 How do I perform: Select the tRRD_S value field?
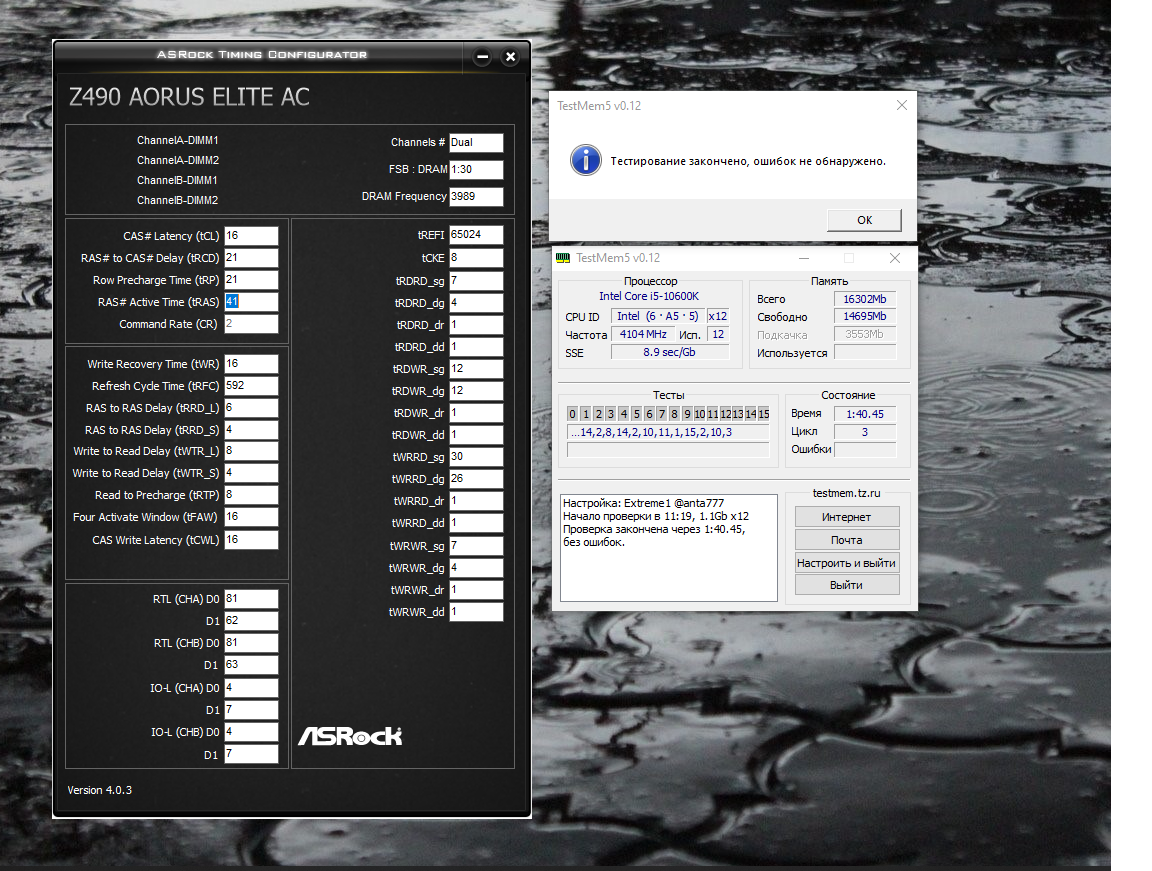point(251,430)
